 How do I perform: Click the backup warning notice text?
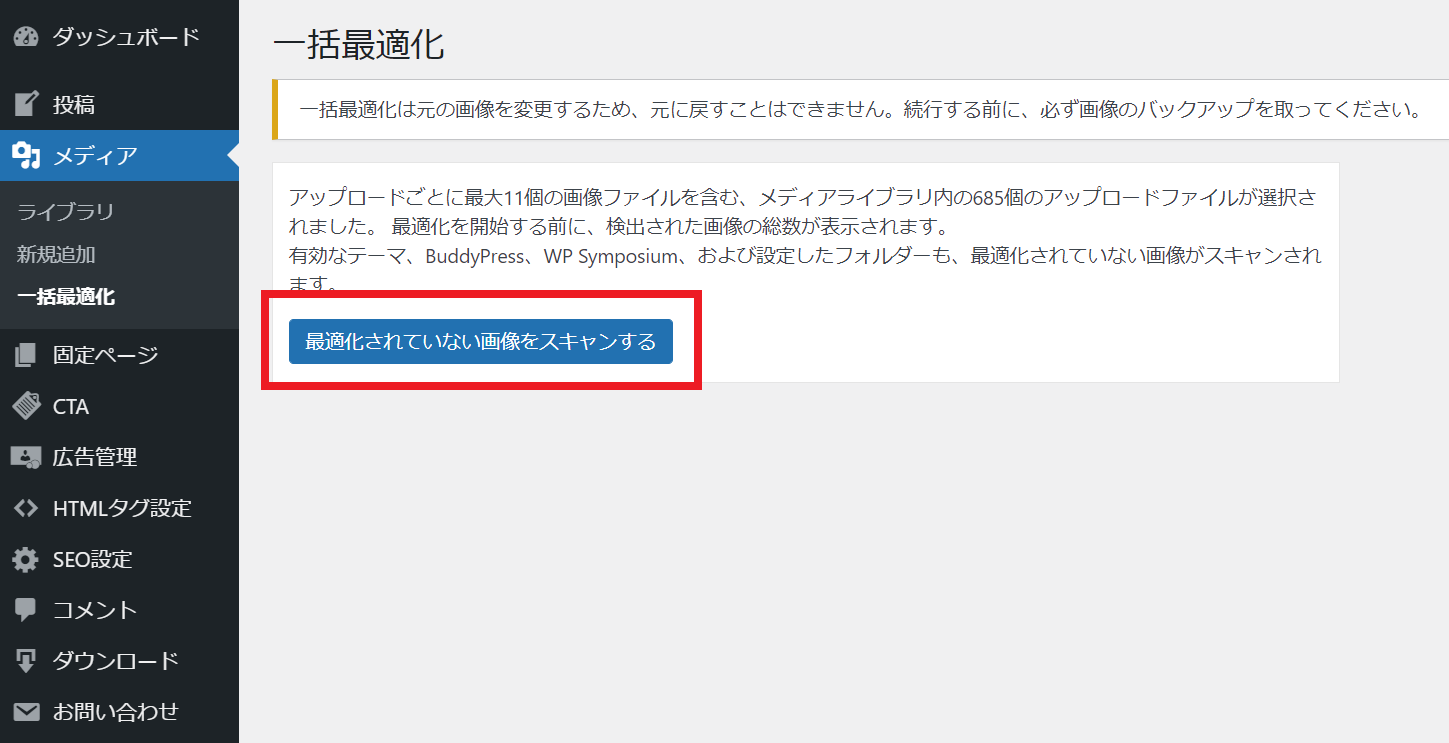tap(860, 110)
